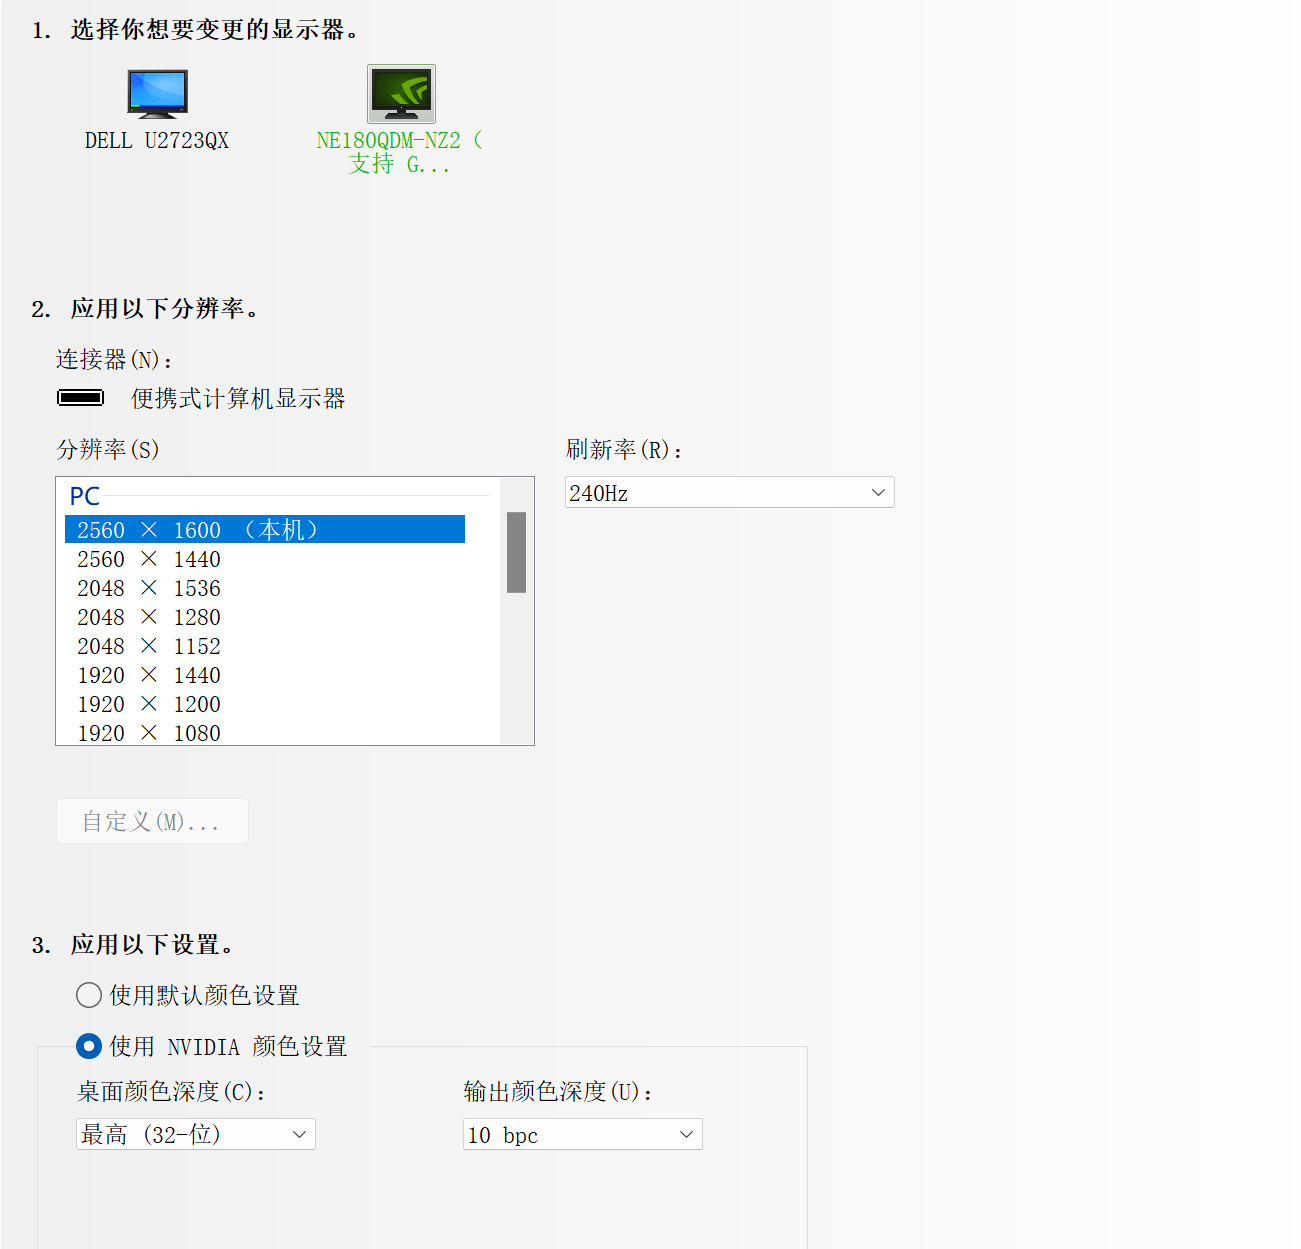The width and height of the screenshot is (1301, 1249).
Task: Click the PC group header in resolution list
Action: click(85, 495)
